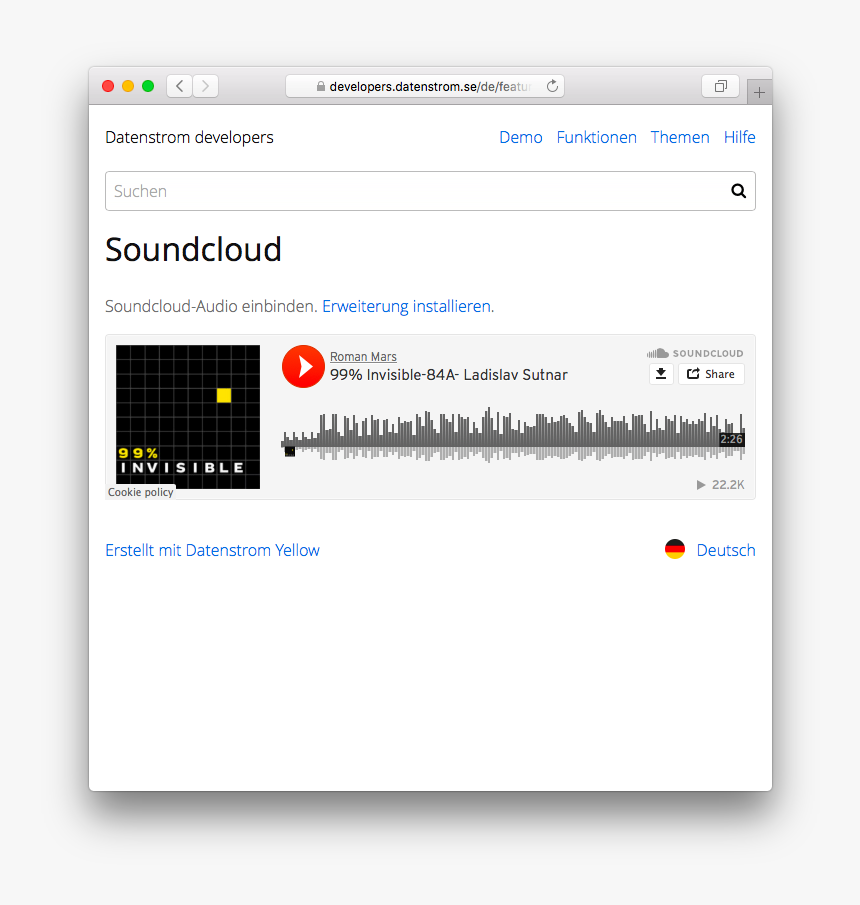860x905 pixels.
Task: Click the German flag icon
Action: 675,549
